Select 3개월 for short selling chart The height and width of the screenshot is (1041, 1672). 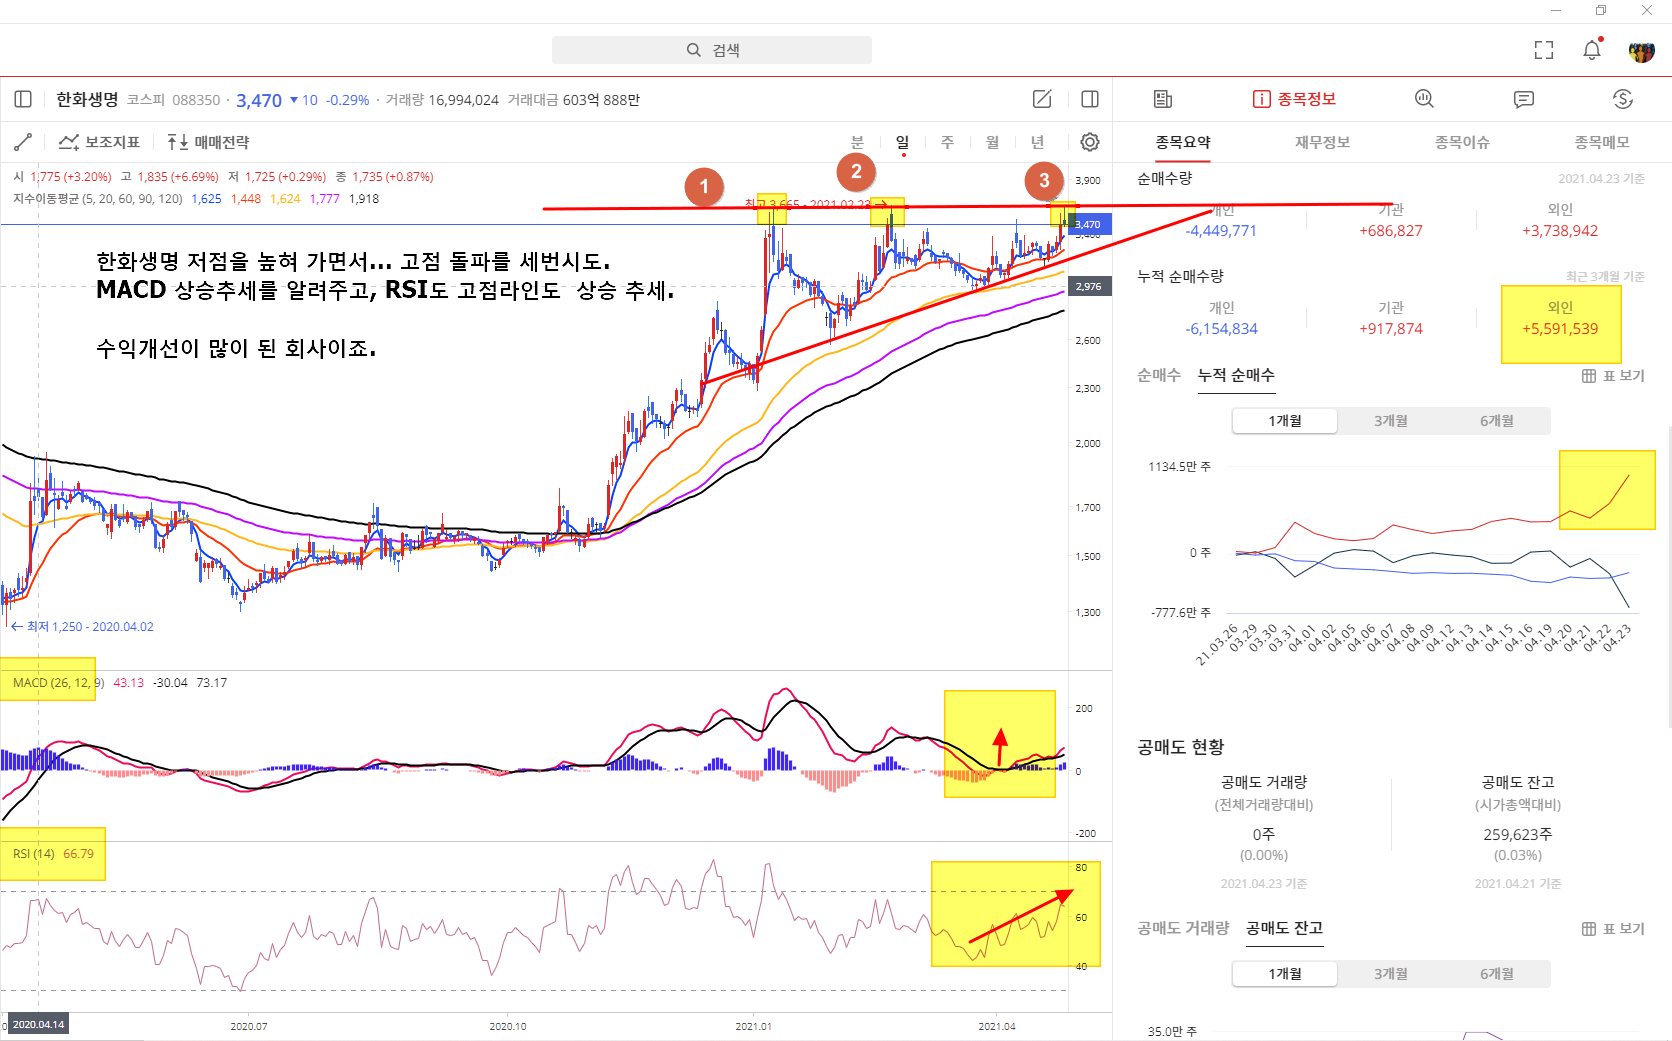click(1390, 974)
